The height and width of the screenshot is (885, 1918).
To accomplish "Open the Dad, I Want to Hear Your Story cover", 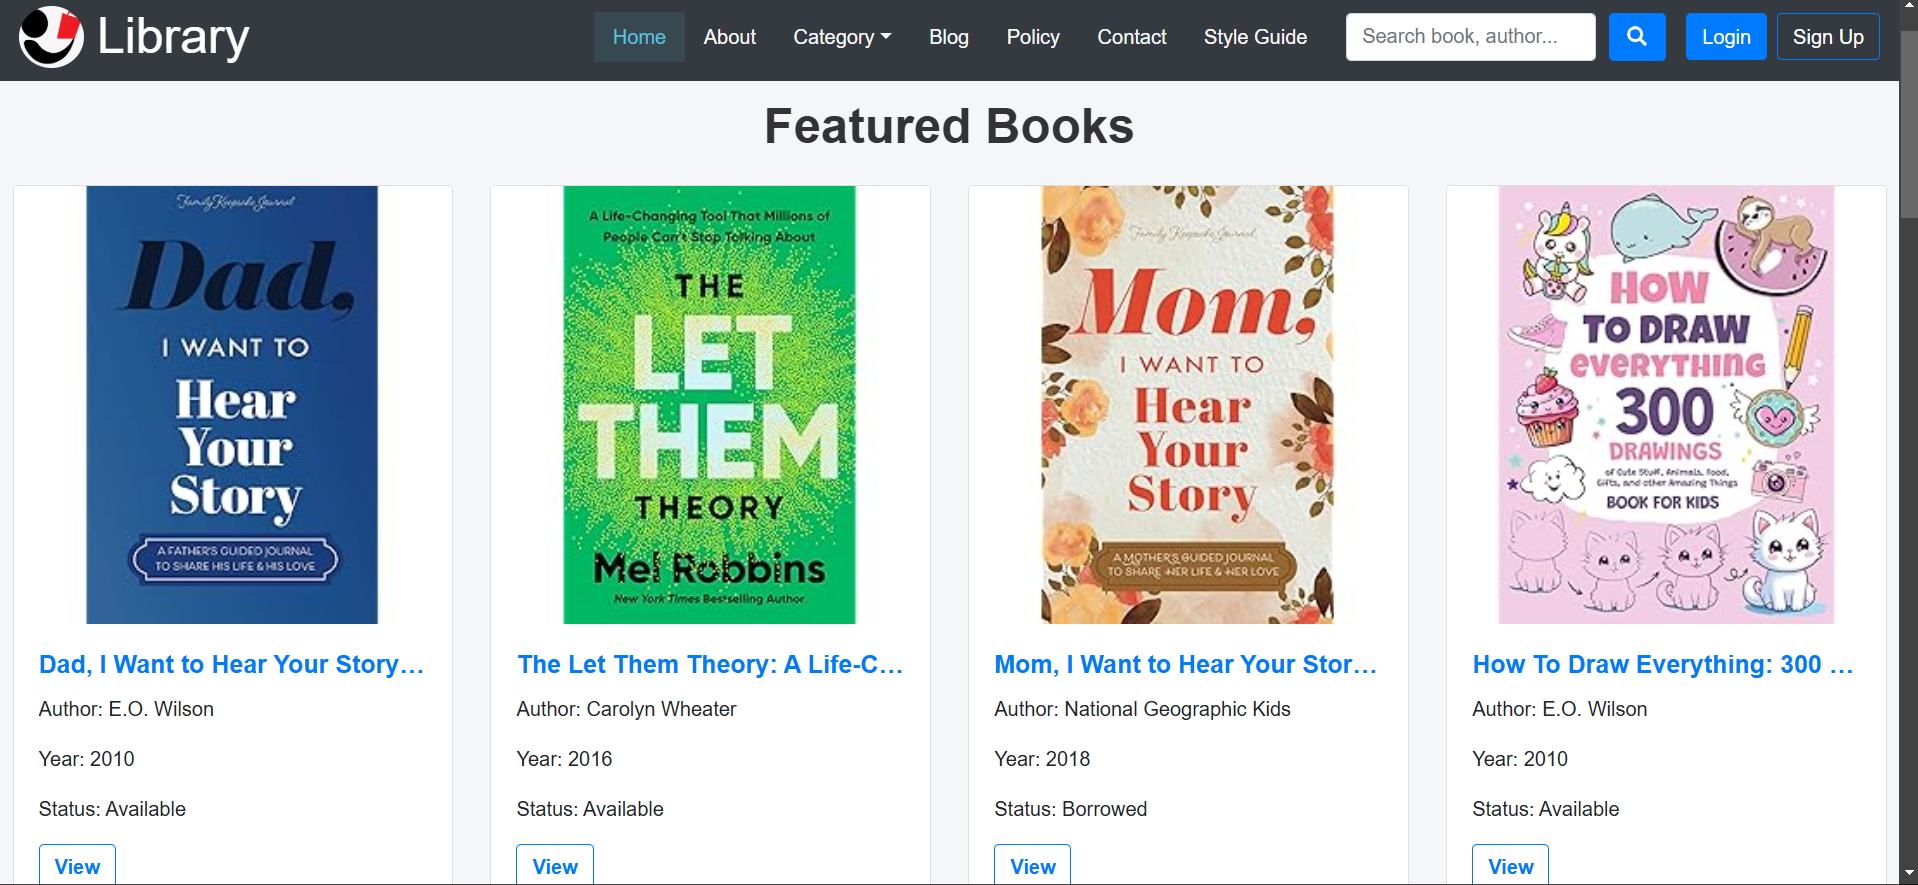I will (x=232, y=405).
